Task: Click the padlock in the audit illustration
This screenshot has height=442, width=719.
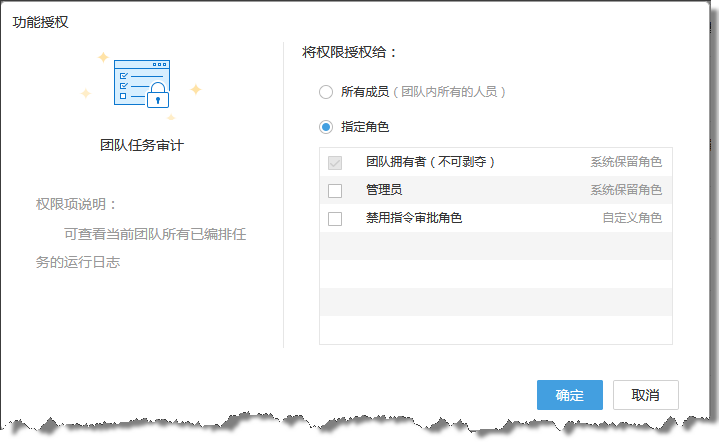Action: 157,96
